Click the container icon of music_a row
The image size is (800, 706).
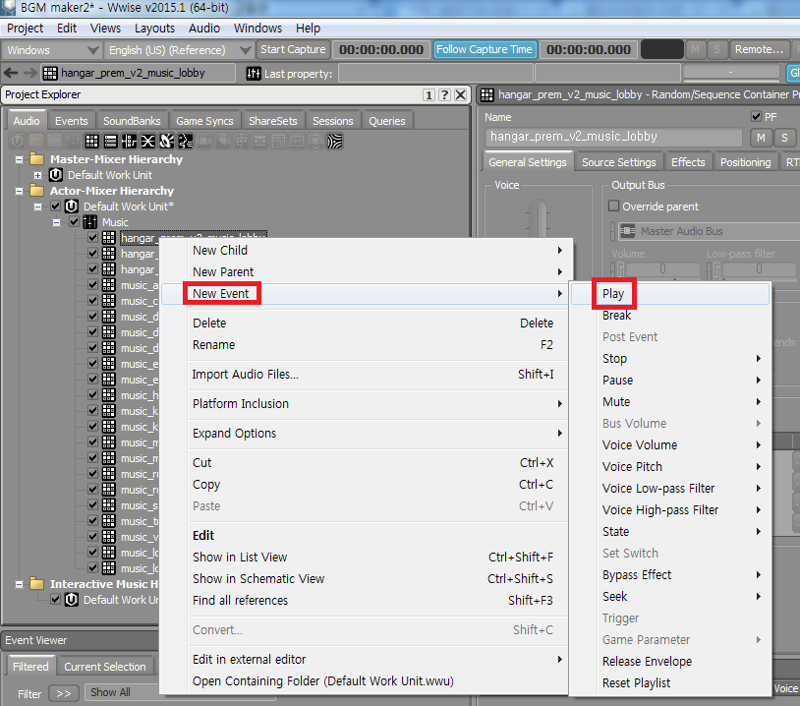(109, 285)
